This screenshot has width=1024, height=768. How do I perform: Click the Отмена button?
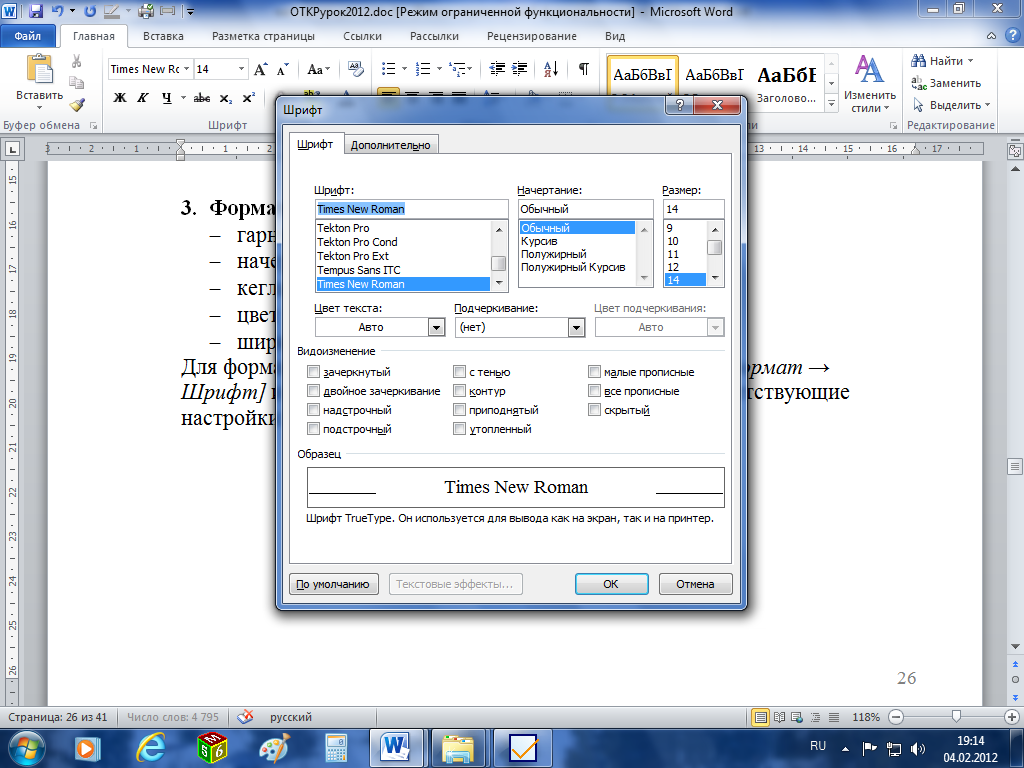tap(695, 584)
